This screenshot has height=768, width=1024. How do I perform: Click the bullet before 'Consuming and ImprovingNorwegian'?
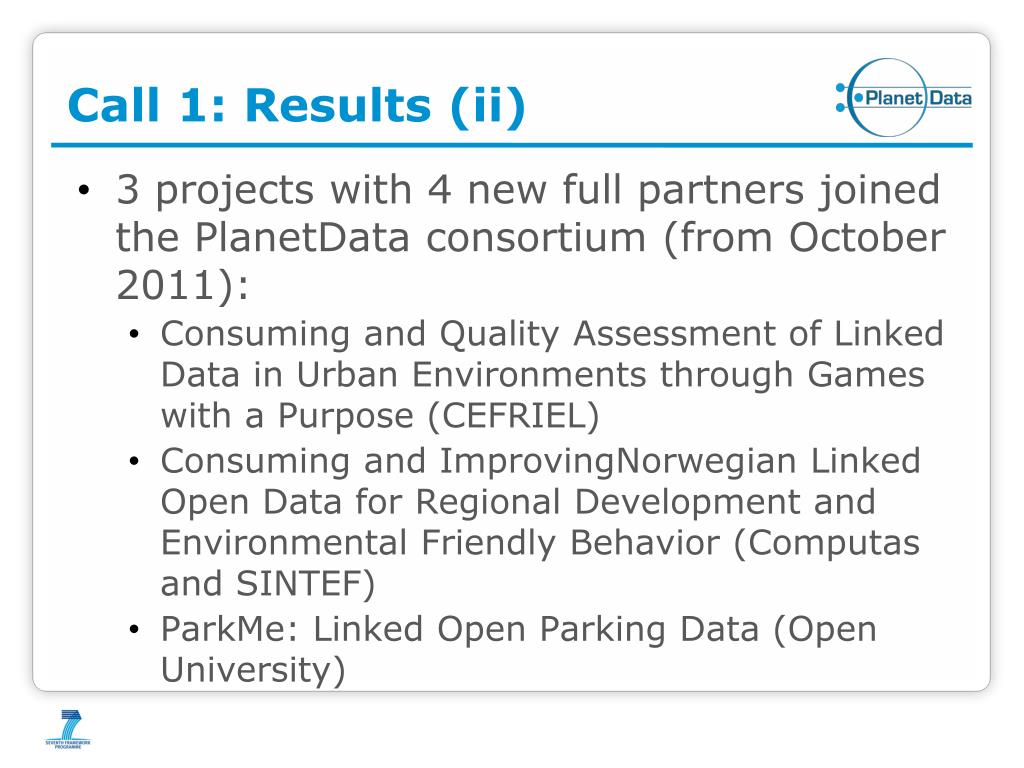135,462
